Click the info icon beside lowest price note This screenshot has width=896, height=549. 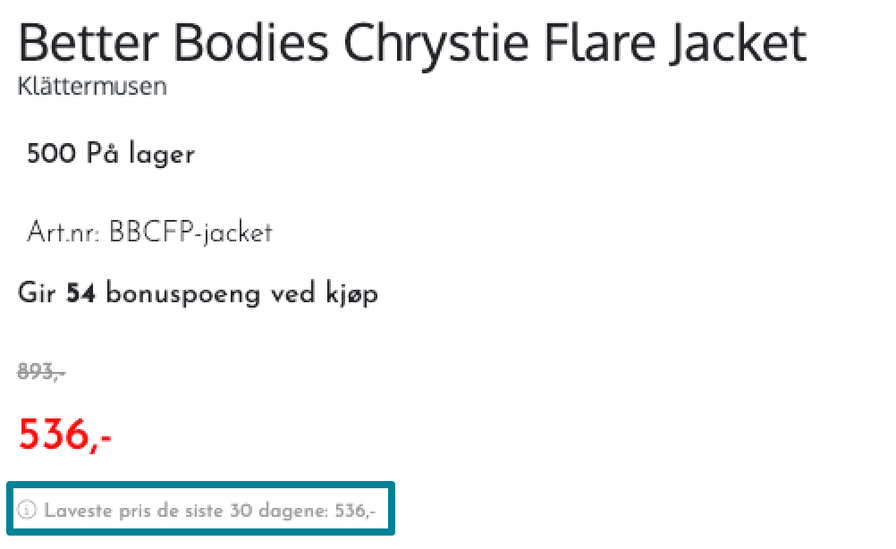click(x=27, y=512)
